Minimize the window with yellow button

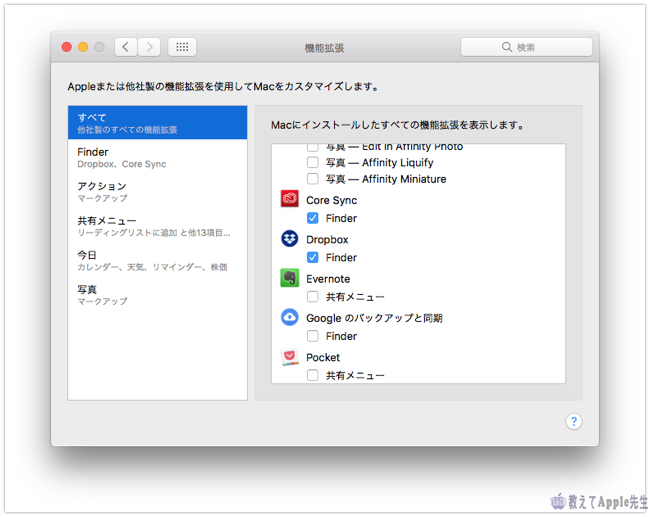[x=83, y=47]
